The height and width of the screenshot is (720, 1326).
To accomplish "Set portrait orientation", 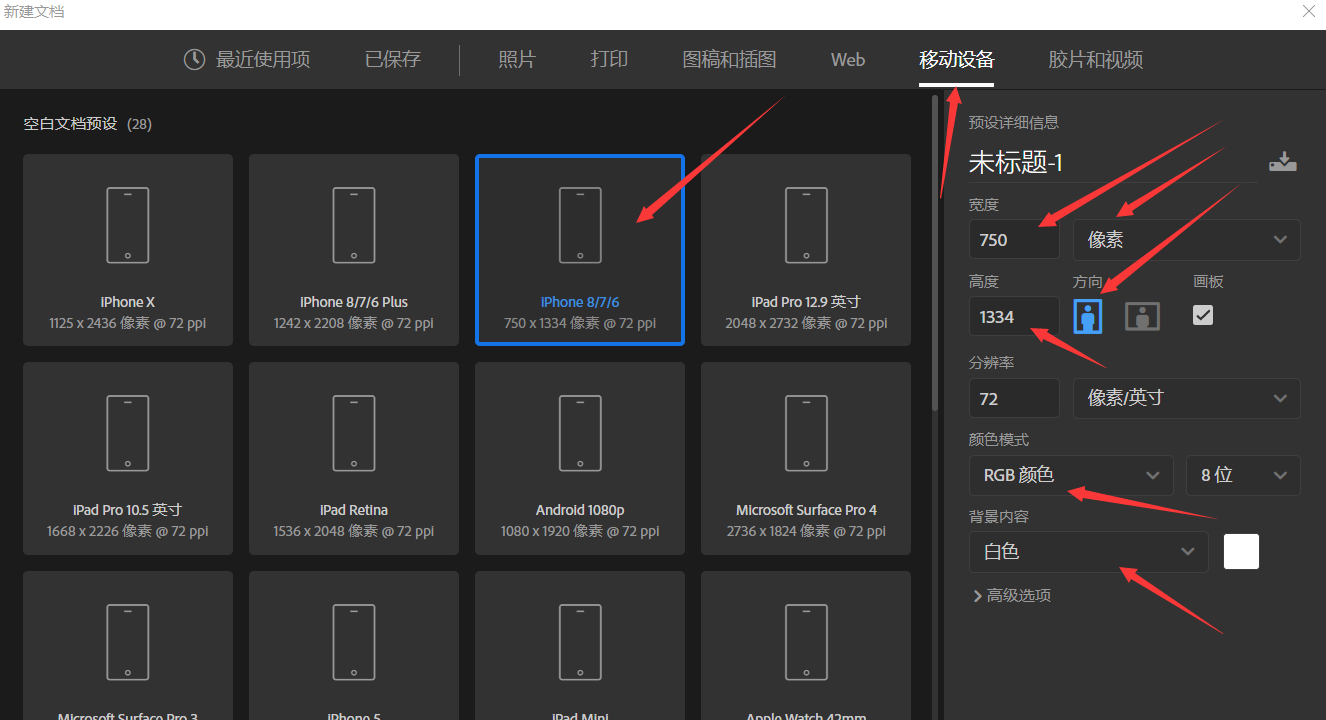I will point(1087,316).
